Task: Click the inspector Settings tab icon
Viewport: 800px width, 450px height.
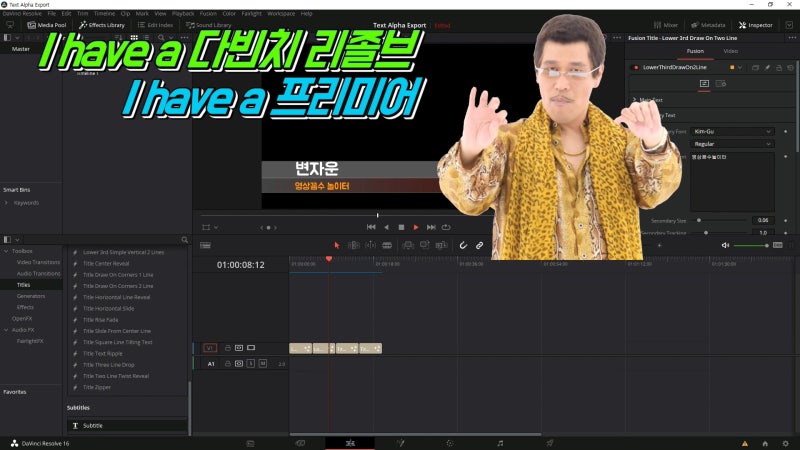Action: [721, 84]
